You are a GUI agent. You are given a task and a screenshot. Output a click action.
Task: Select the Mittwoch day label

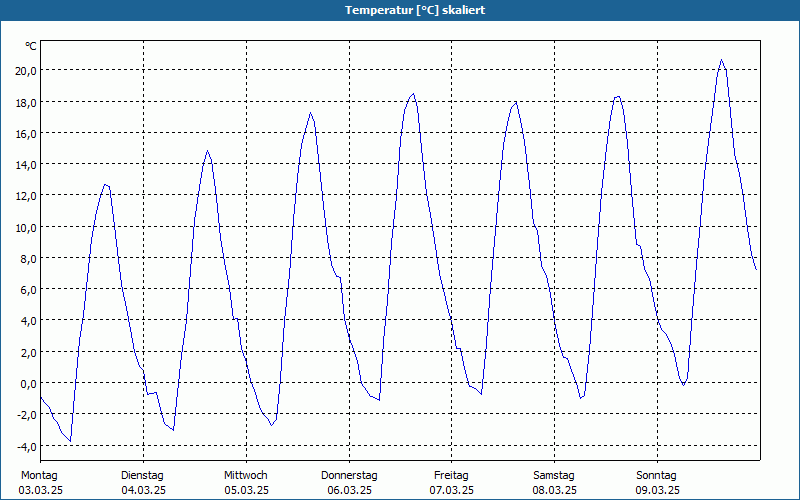(246, 476)
